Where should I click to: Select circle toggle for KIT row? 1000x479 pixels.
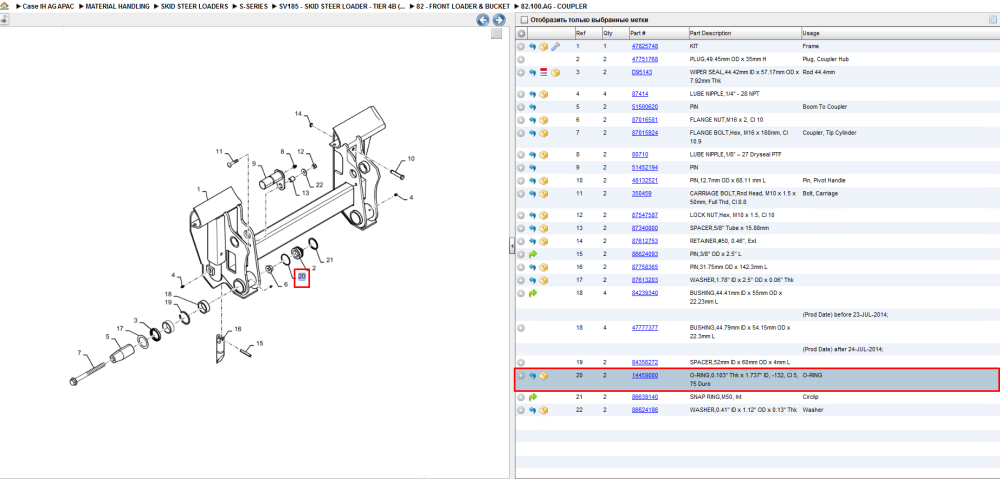pyautogui.click(x=521, y=47)
